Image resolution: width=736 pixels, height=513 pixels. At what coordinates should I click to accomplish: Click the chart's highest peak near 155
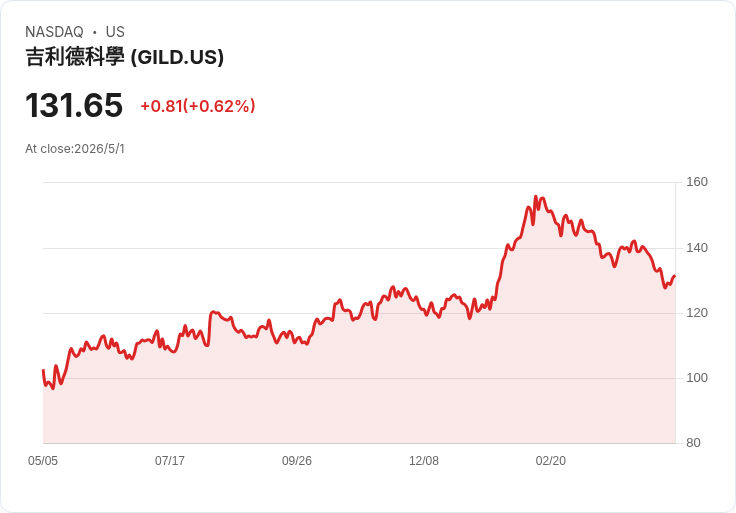pyautogui.click(x=536, y=197)
